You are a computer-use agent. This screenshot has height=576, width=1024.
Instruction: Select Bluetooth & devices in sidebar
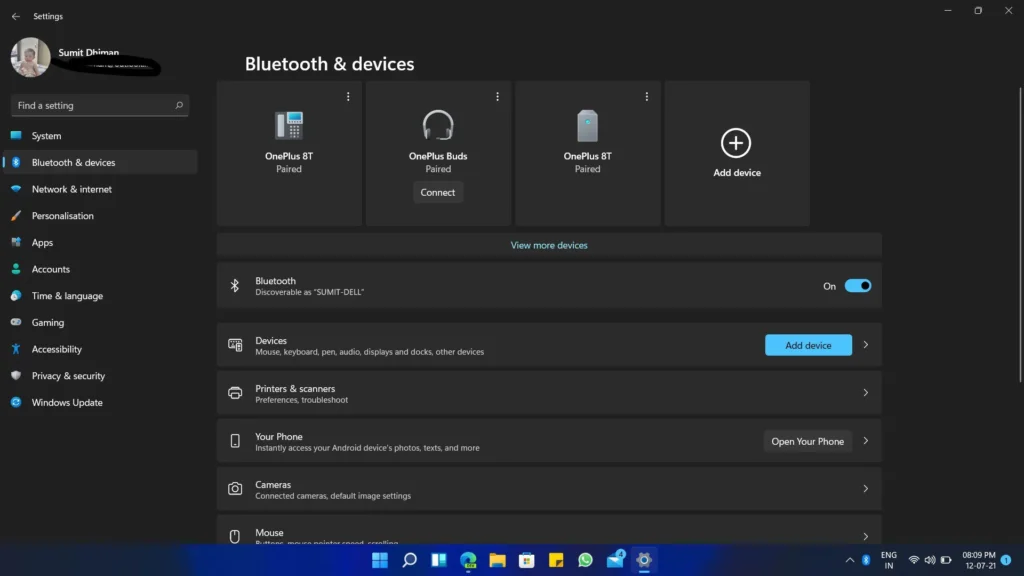tap(100, 162)
